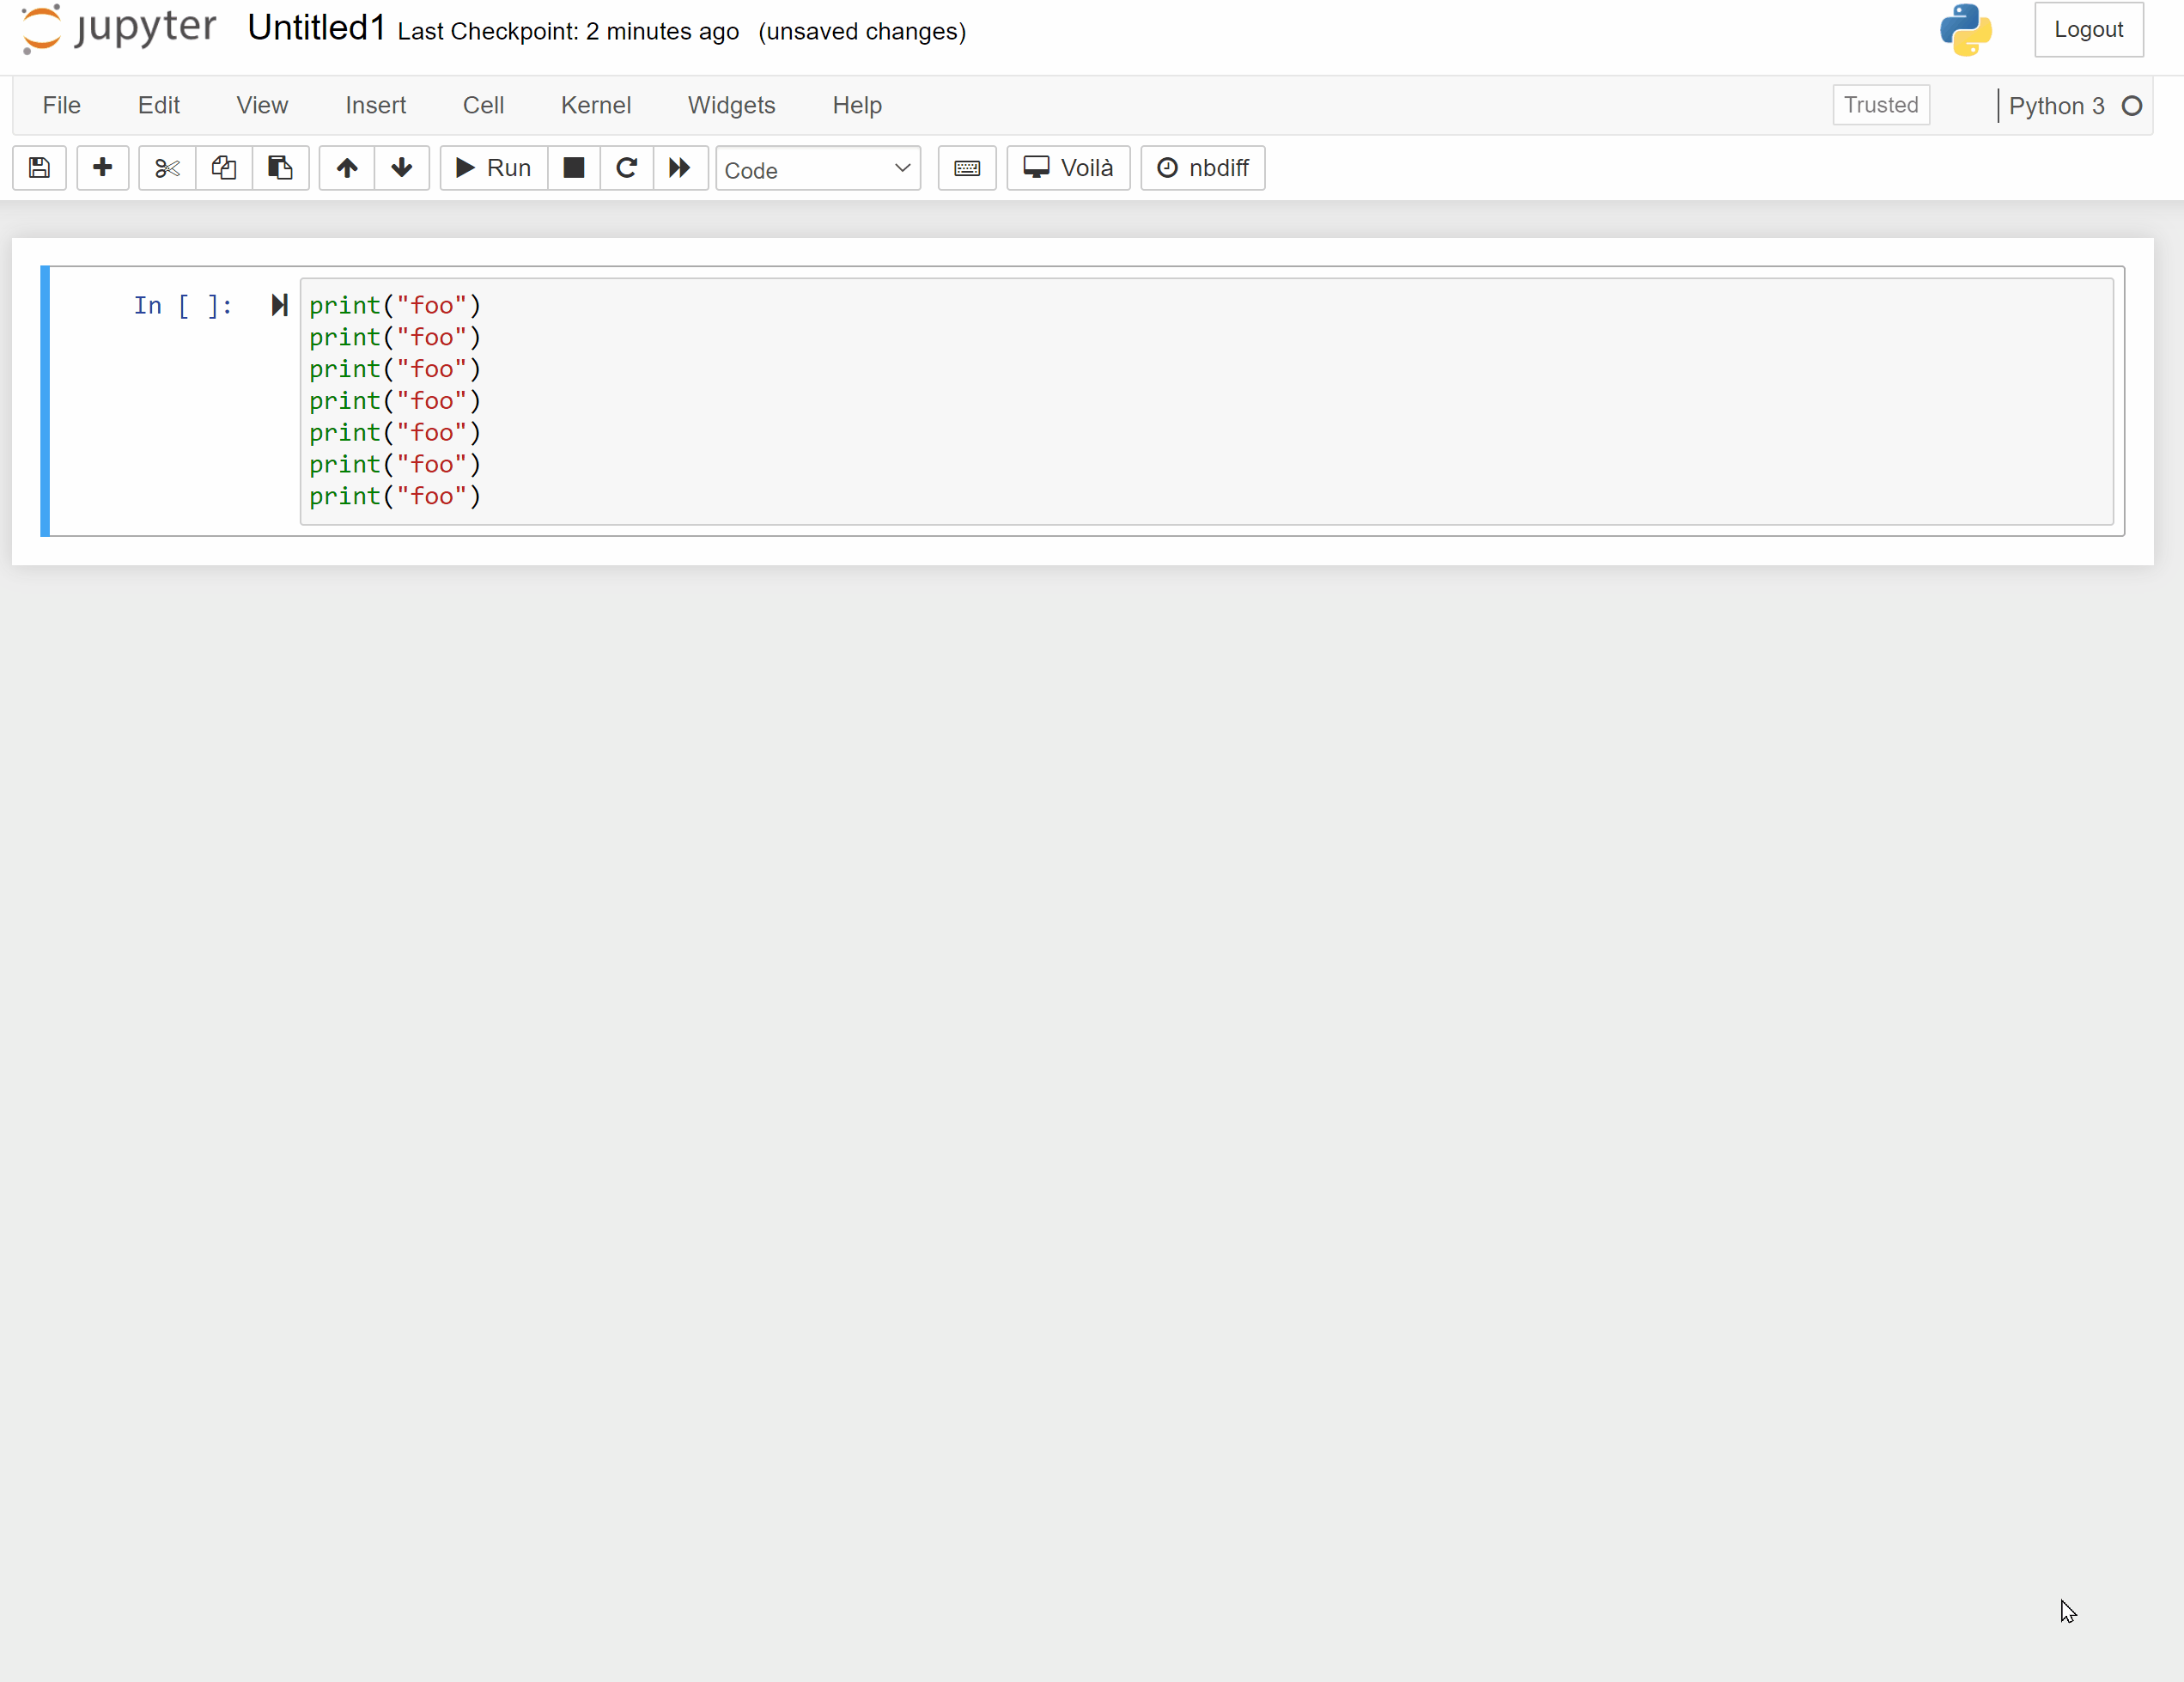Insert a new cell below using plus icon
This screenshot has height=1682, width=2184.
[x=102, y=168]
